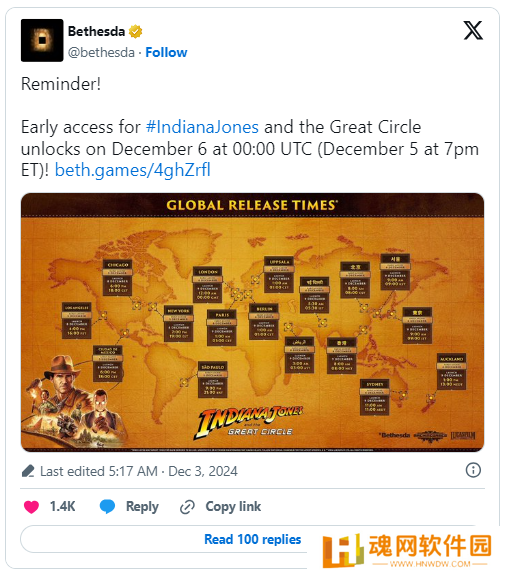Click the chain link copy icon
The height and width of the screenshot is (576, 507).
tap(187, 507)
